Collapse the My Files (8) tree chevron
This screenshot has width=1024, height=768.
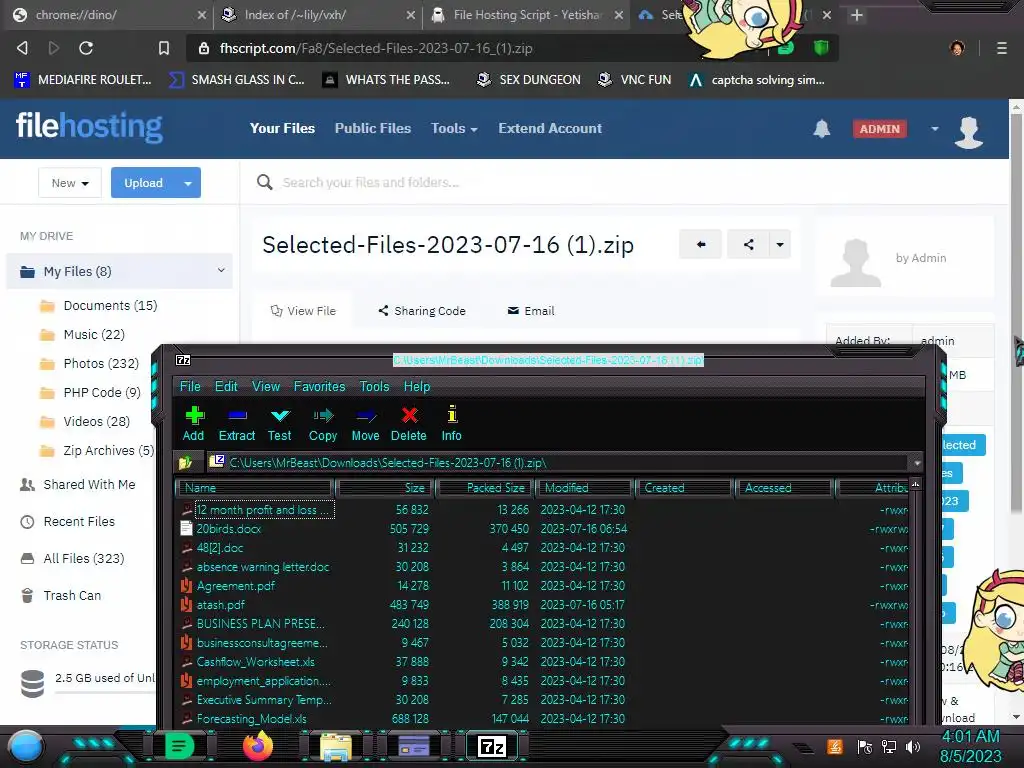tap(221, 270)
